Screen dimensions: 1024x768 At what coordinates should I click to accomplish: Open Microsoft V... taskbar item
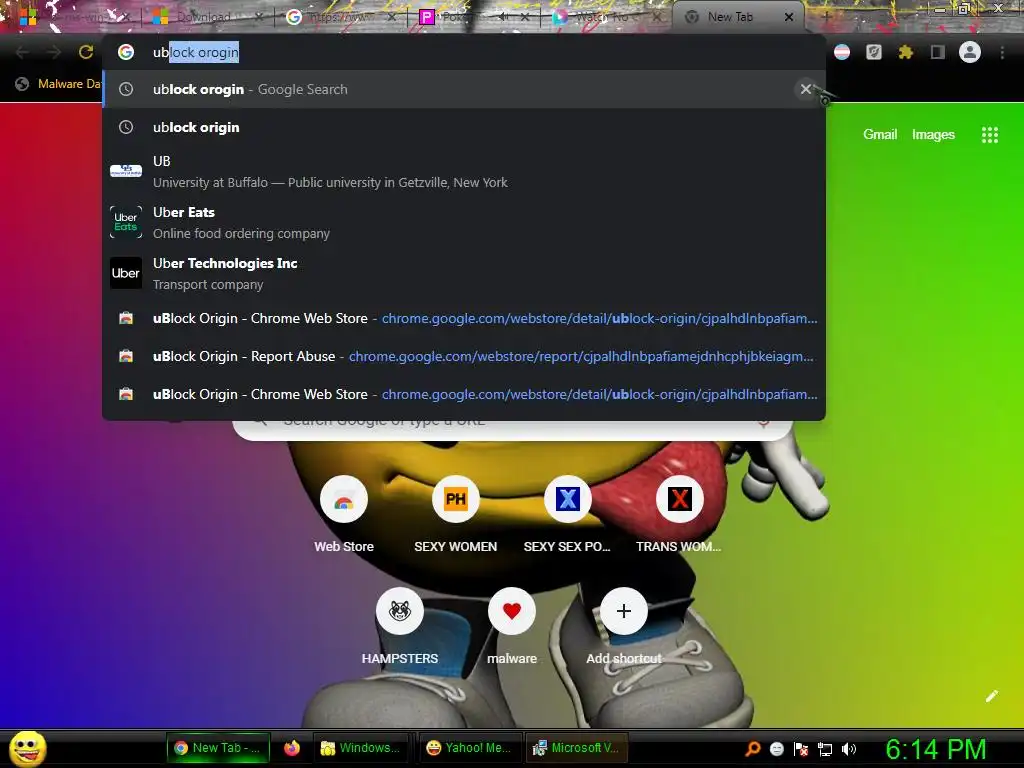click(x=577, y=748)
